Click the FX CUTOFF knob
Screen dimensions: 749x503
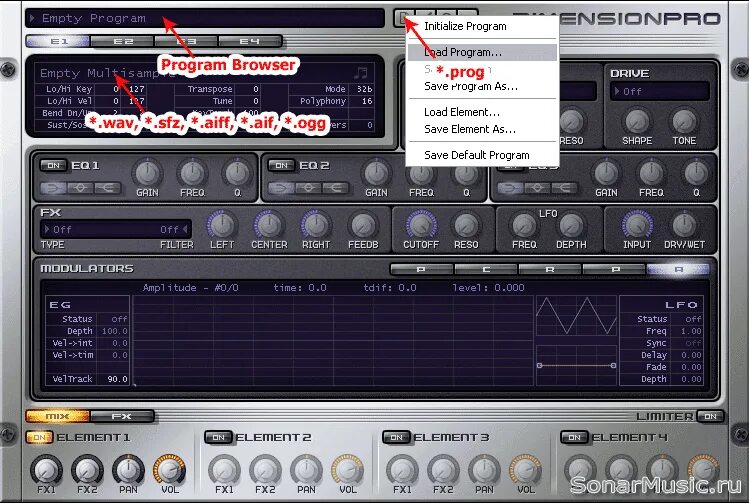[x=421, y=225]
